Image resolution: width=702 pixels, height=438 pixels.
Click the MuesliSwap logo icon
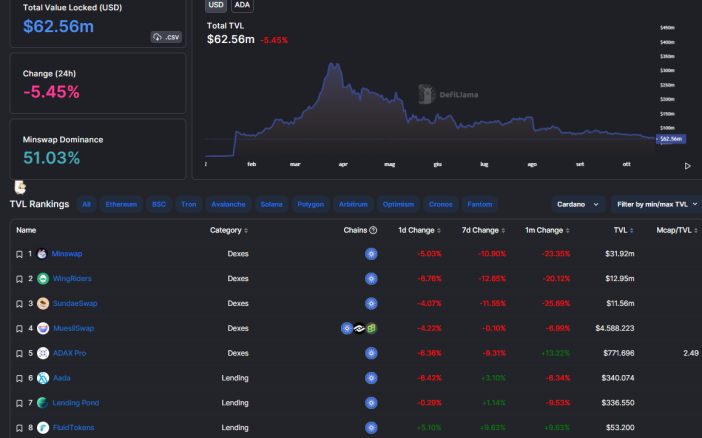click(43, 328)
